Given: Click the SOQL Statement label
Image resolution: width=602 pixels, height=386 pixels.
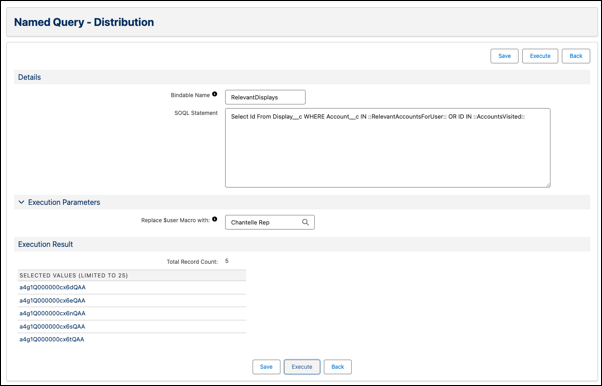Looking at the screenshot, I should [x=196, y=113].
